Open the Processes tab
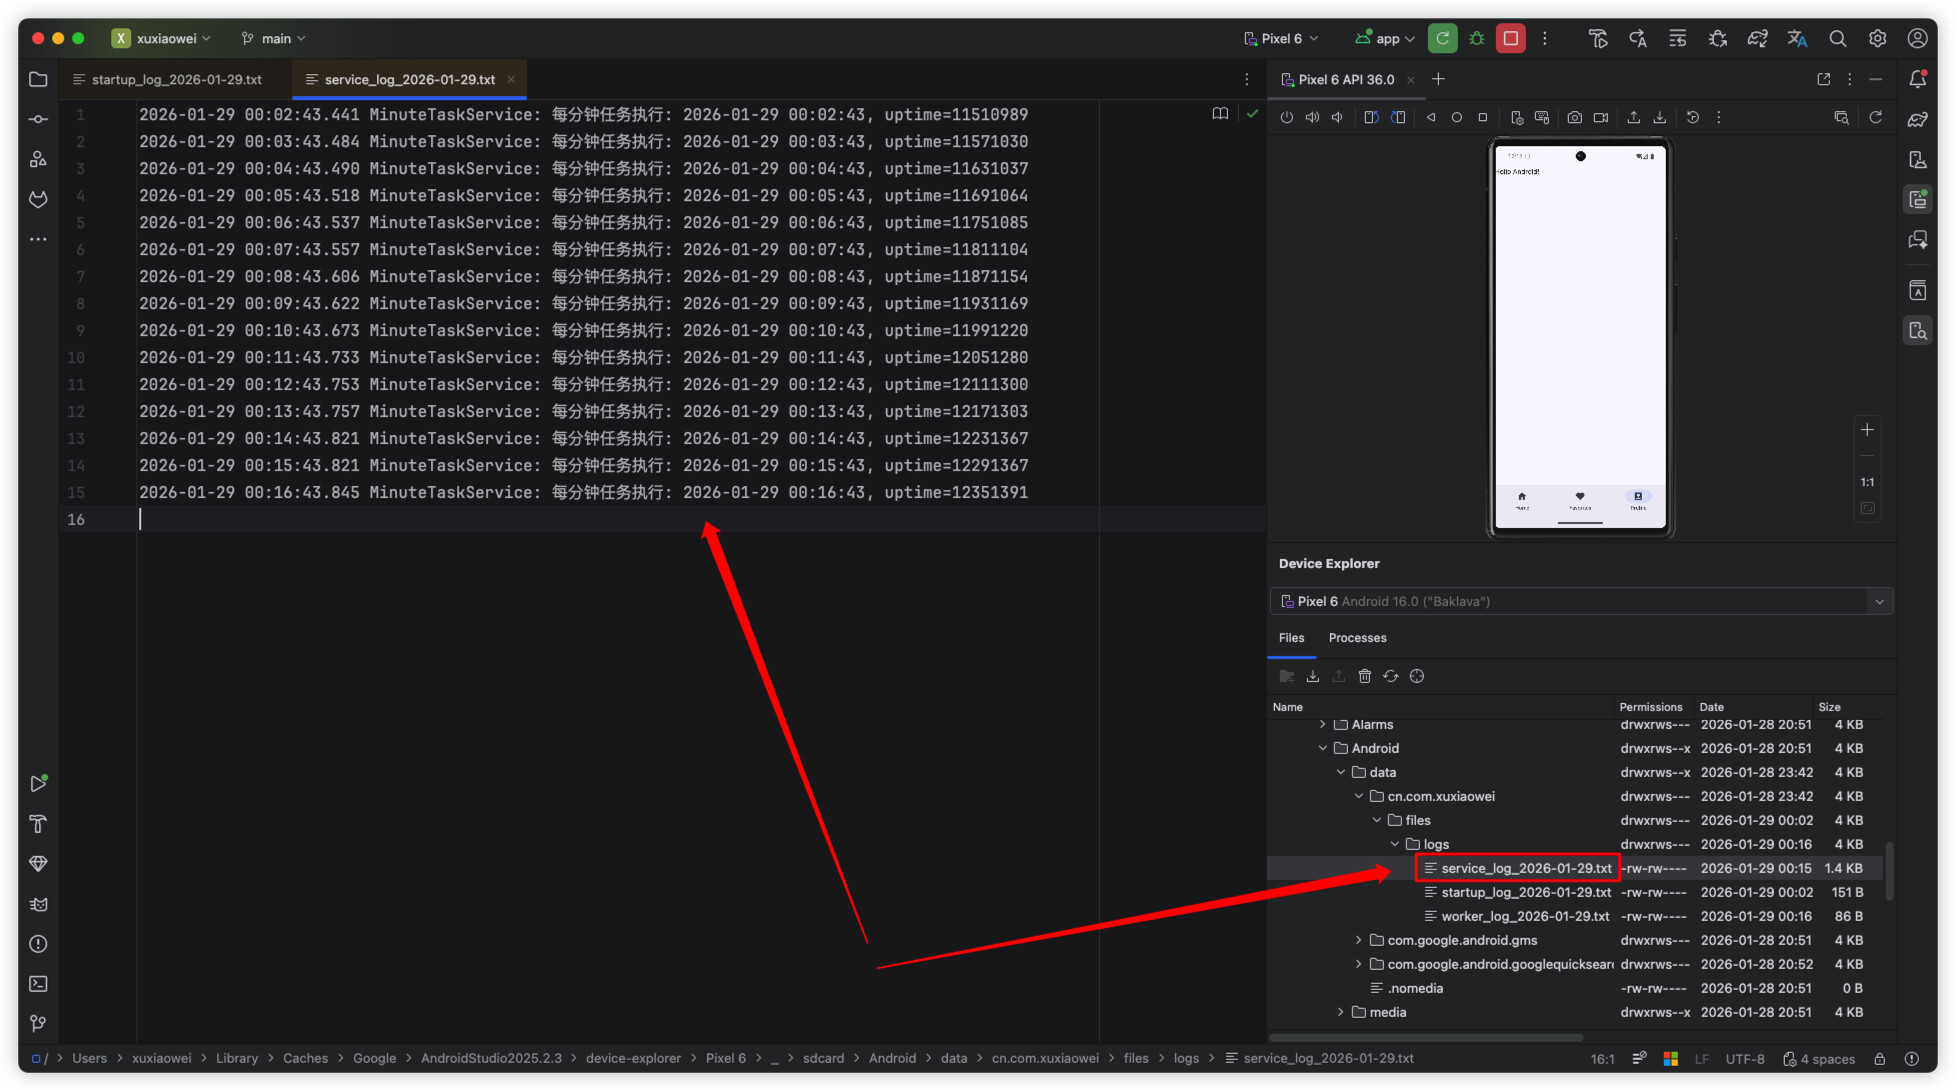 click(1357, 638)
